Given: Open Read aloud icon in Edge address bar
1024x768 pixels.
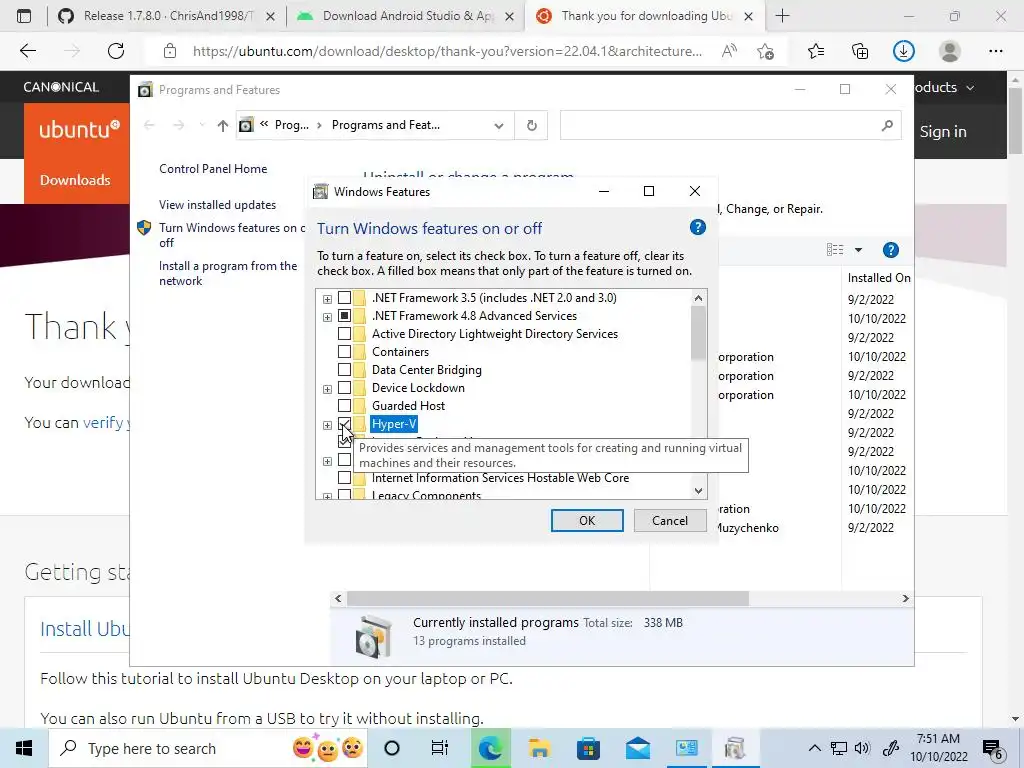Looking at the screenshot, I should pyautogui.click(x=729, y=51).
